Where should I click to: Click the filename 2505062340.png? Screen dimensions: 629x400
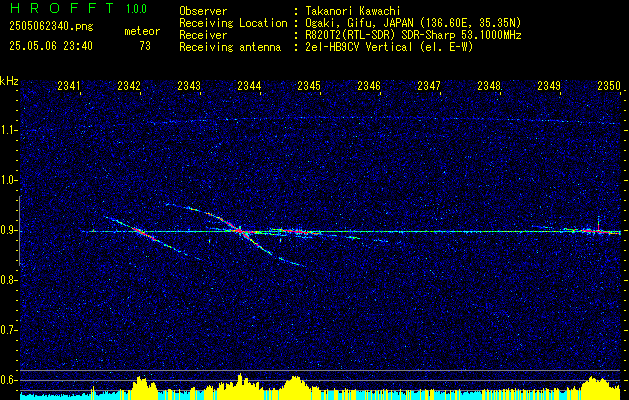[51, 27]
